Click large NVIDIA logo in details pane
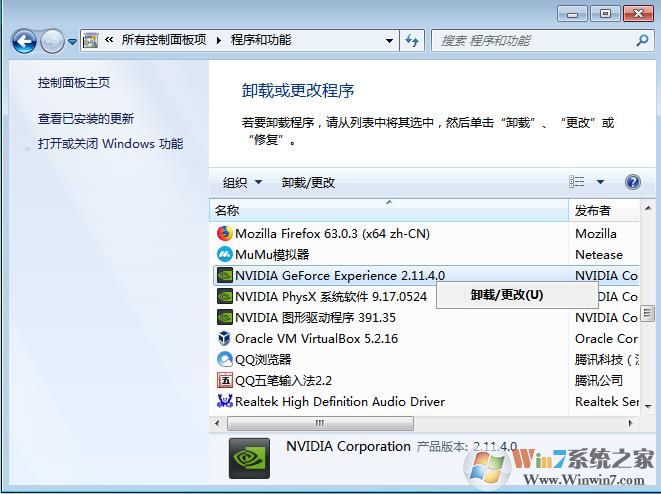Screen dimensions: 661x494 point(249,458)
